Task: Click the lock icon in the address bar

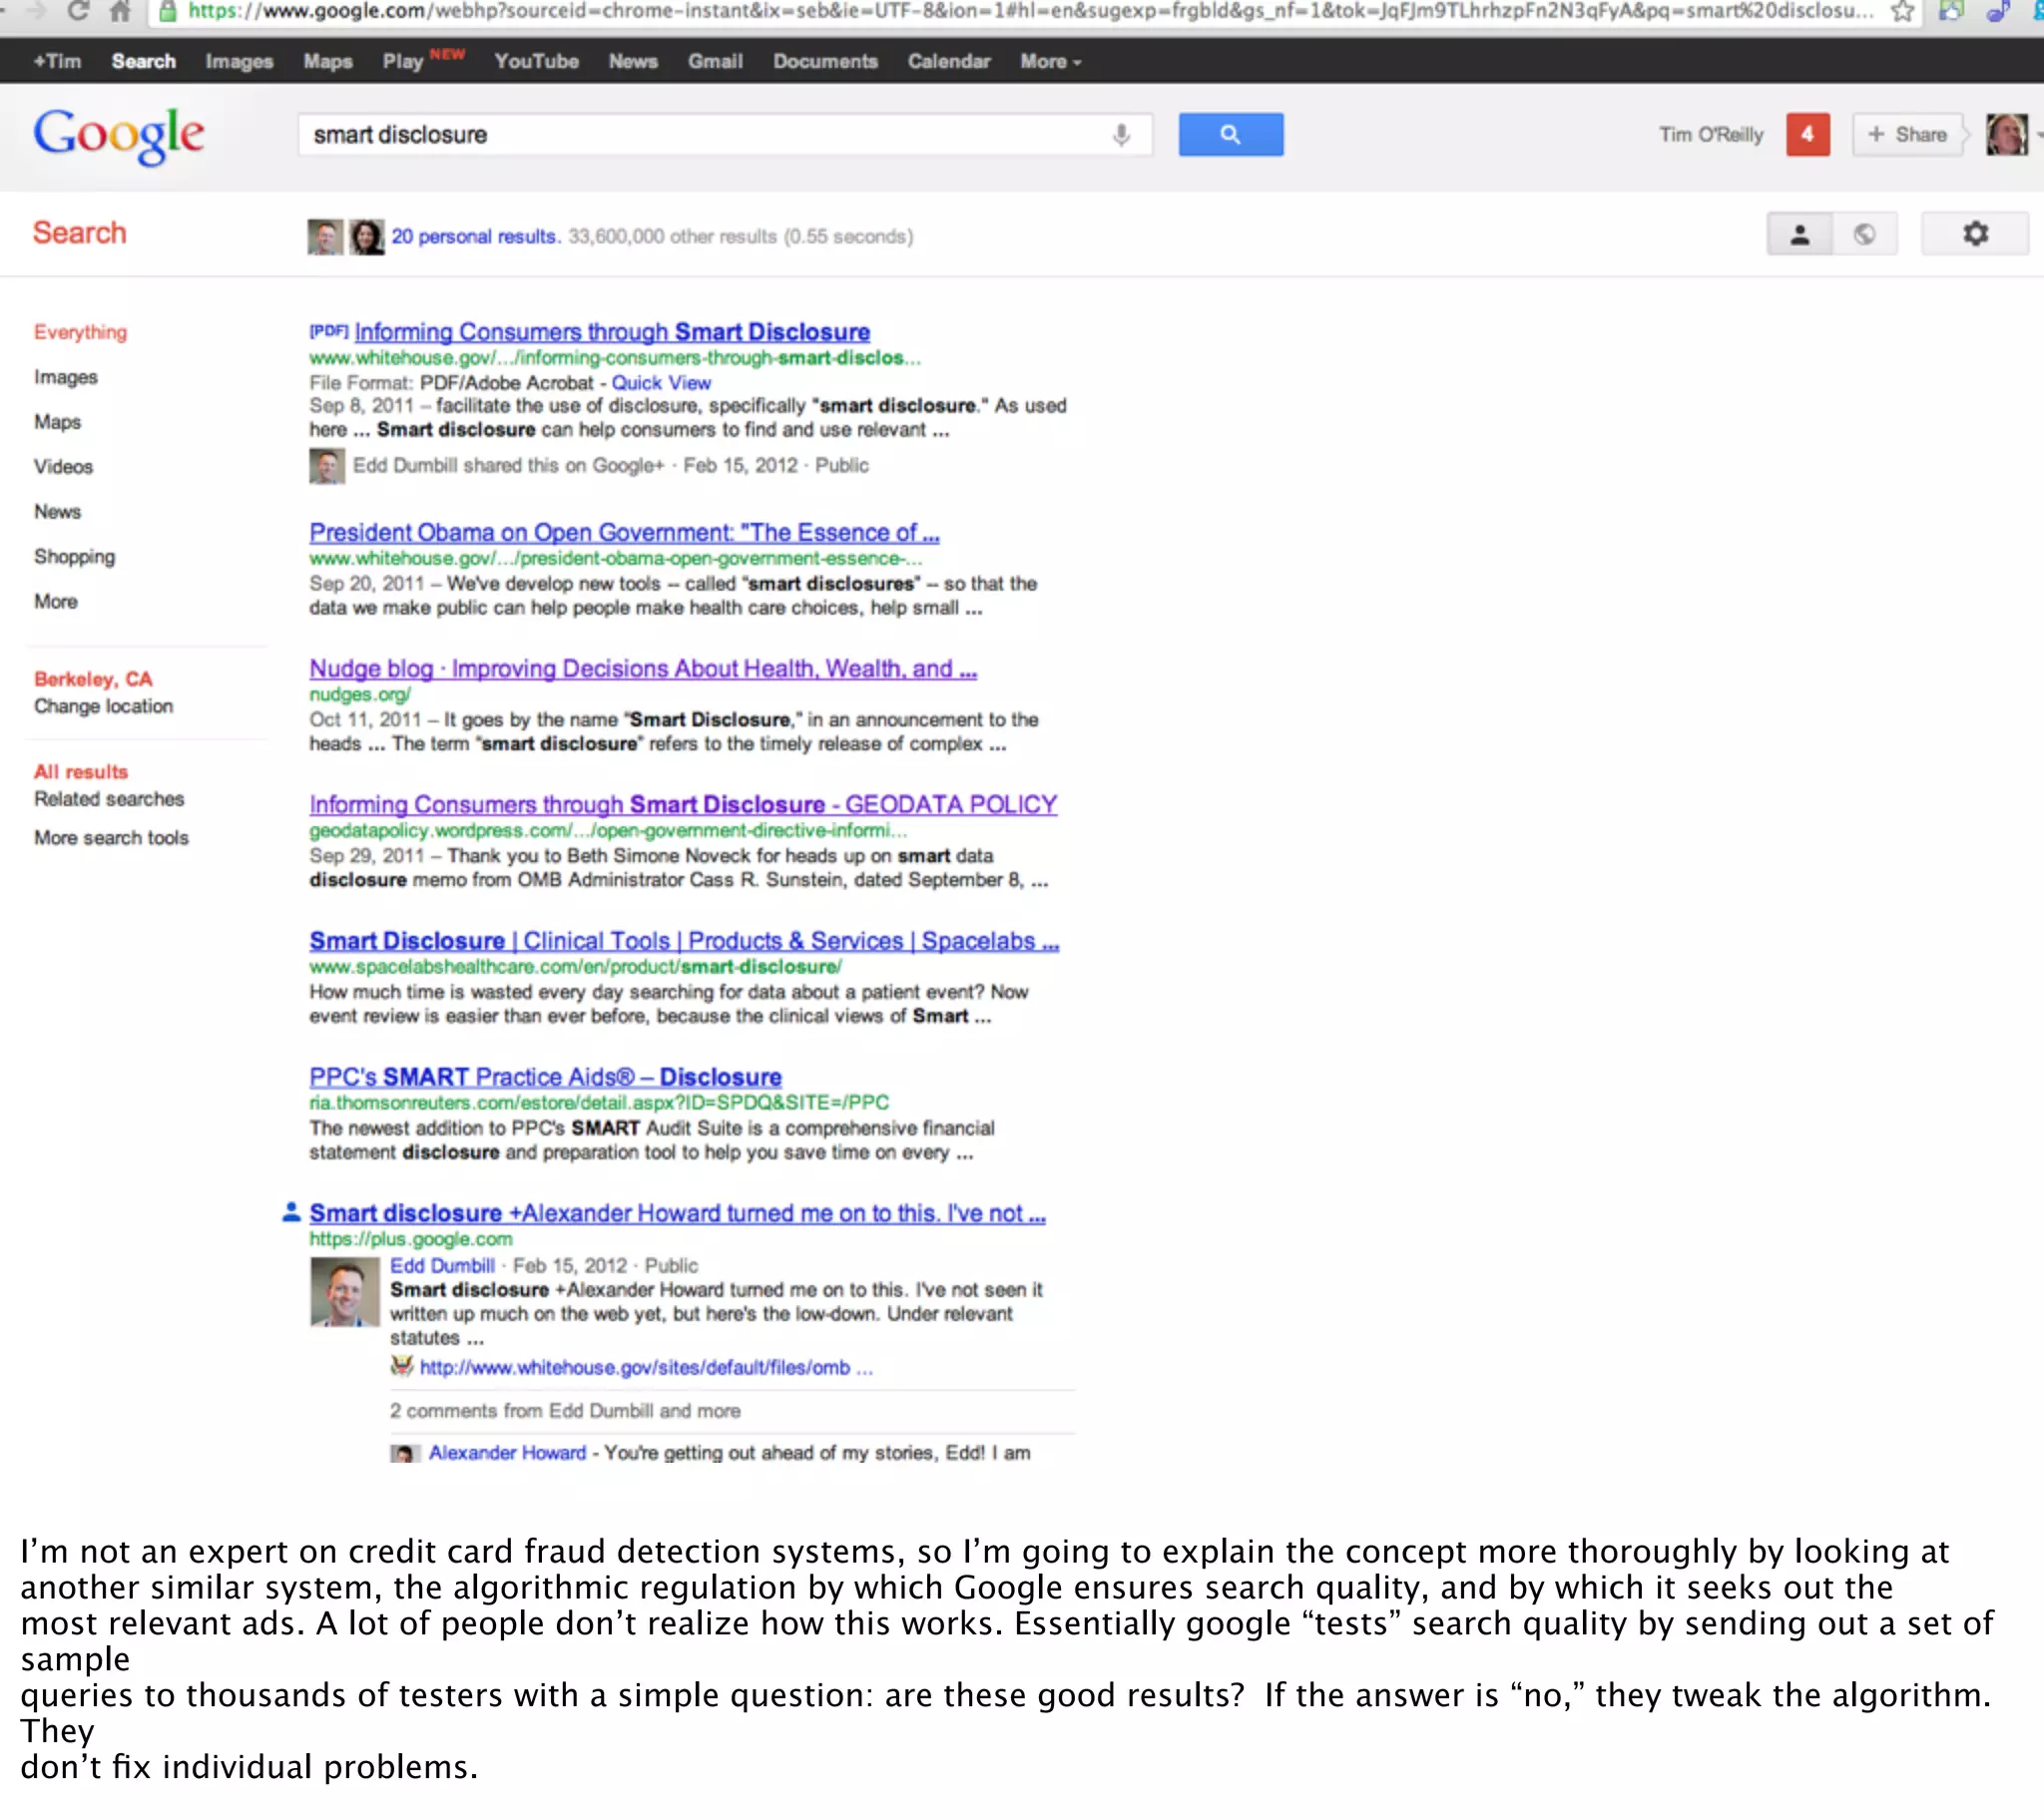Action: coord(168,12)
